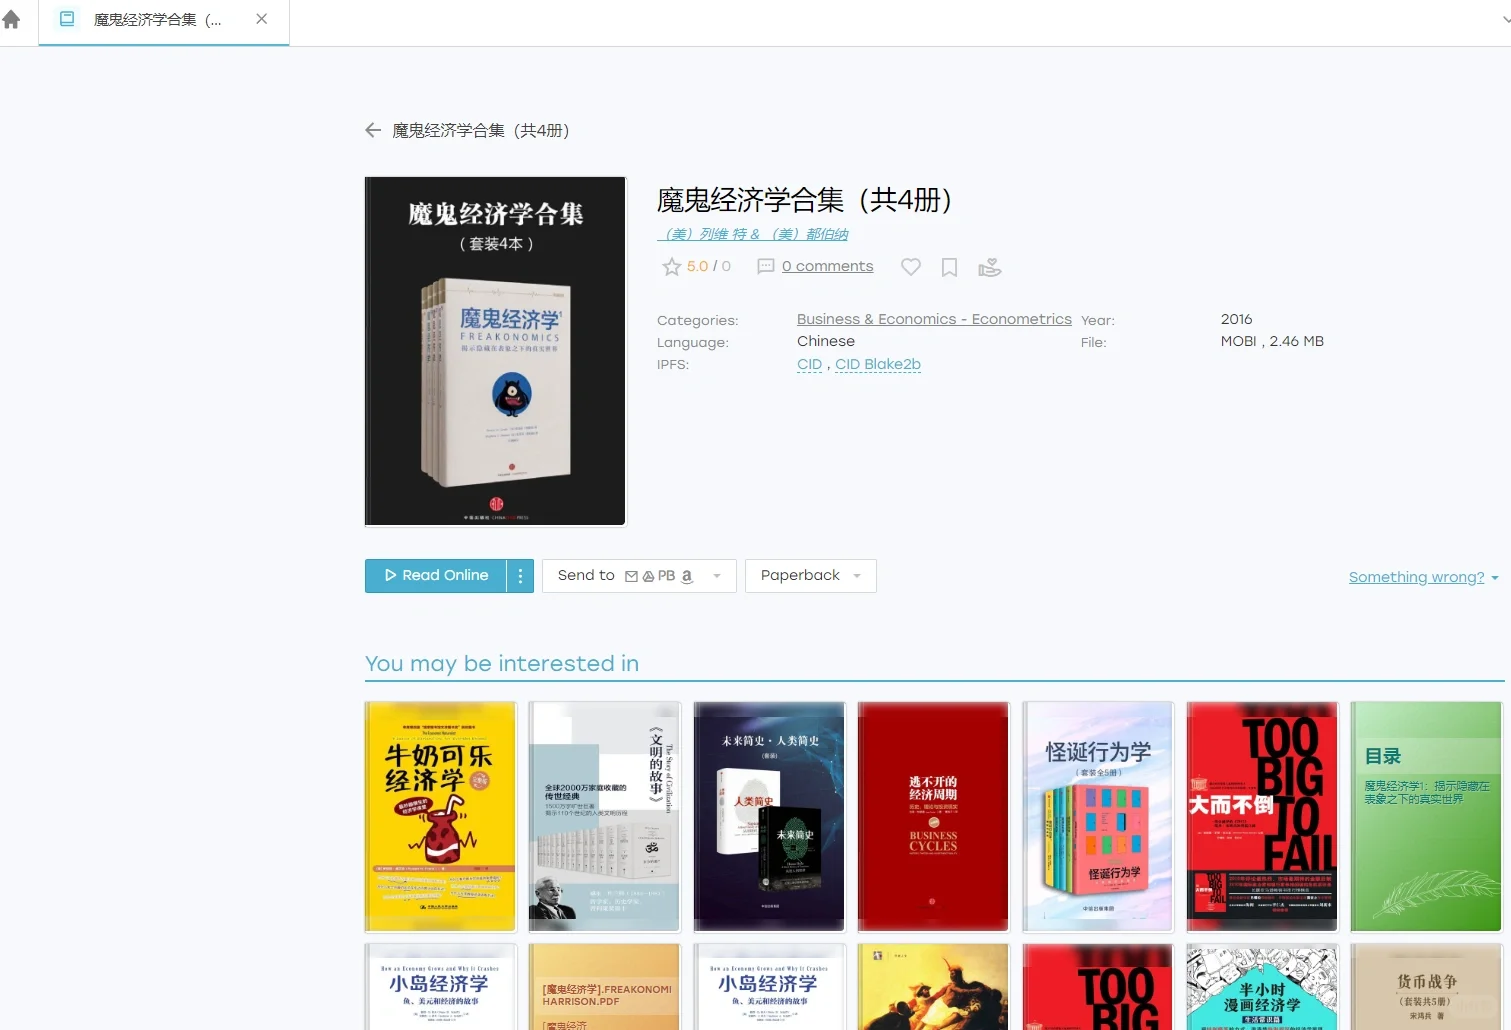The height and width of the screenshot is (1030, 1511).
Task: Open the 逃不开的经济周期 book cover
Action: [x=933, y=816]
